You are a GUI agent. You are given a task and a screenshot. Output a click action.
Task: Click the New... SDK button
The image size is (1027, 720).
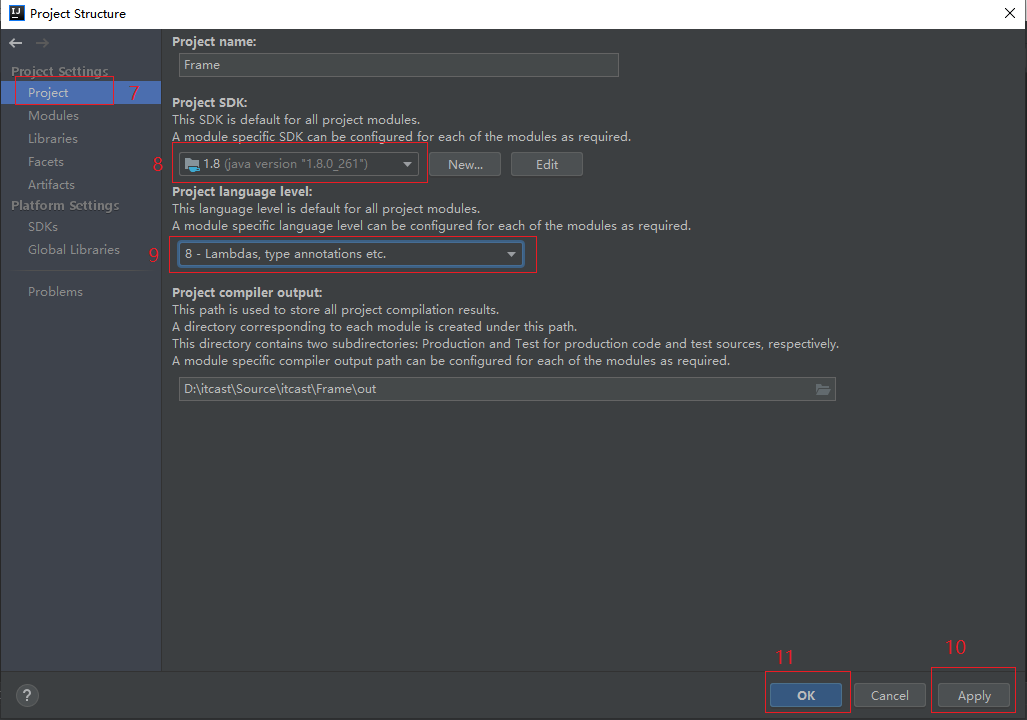[x=465, y=164]
